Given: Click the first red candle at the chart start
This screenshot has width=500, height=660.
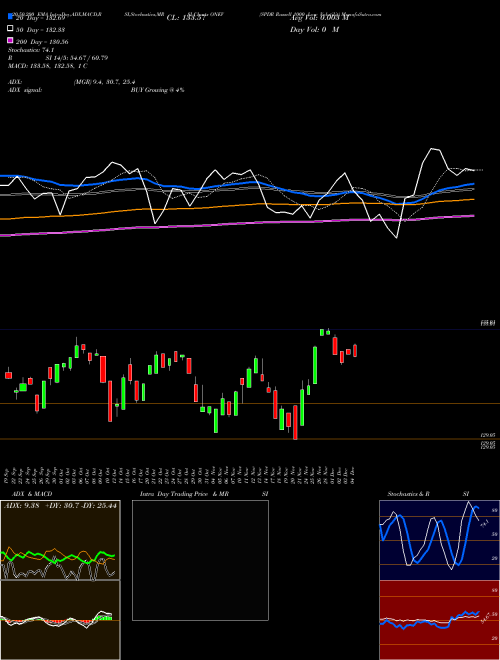Looking at the screenshot, I should tap(8, 375).
